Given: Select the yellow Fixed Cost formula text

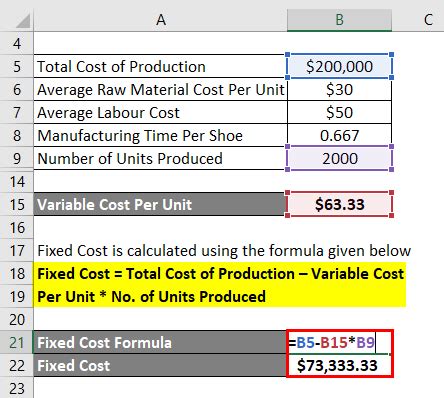Looking at the screenshot, I should pos(220,285).
